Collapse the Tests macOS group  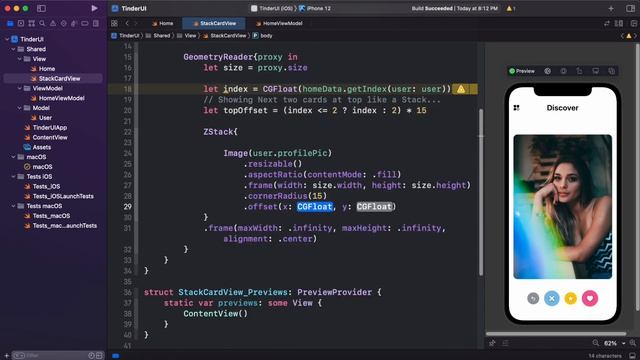(x=13, y=206)
